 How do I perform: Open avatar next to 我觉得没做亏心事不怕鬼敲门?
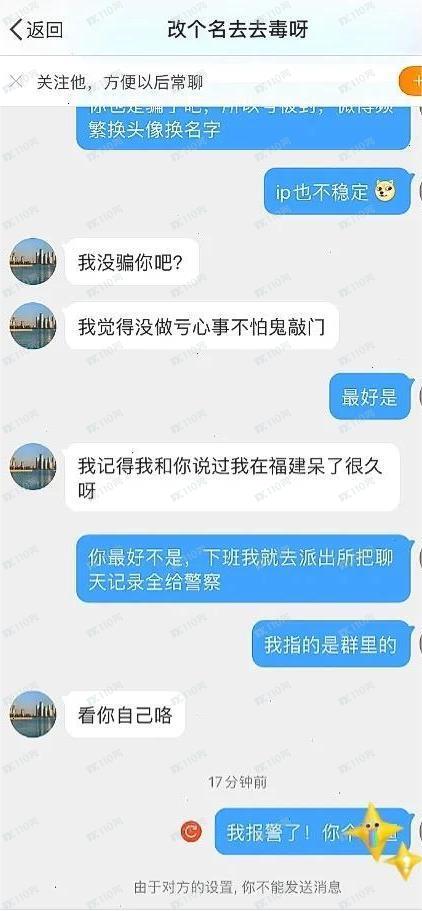point(33,326)
